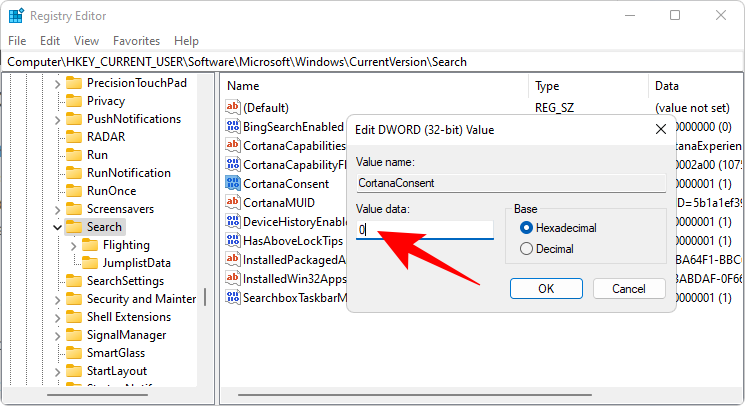Click the BingSearchEnabled DWORD value icon
745x406 pixels.
[233, 127]
